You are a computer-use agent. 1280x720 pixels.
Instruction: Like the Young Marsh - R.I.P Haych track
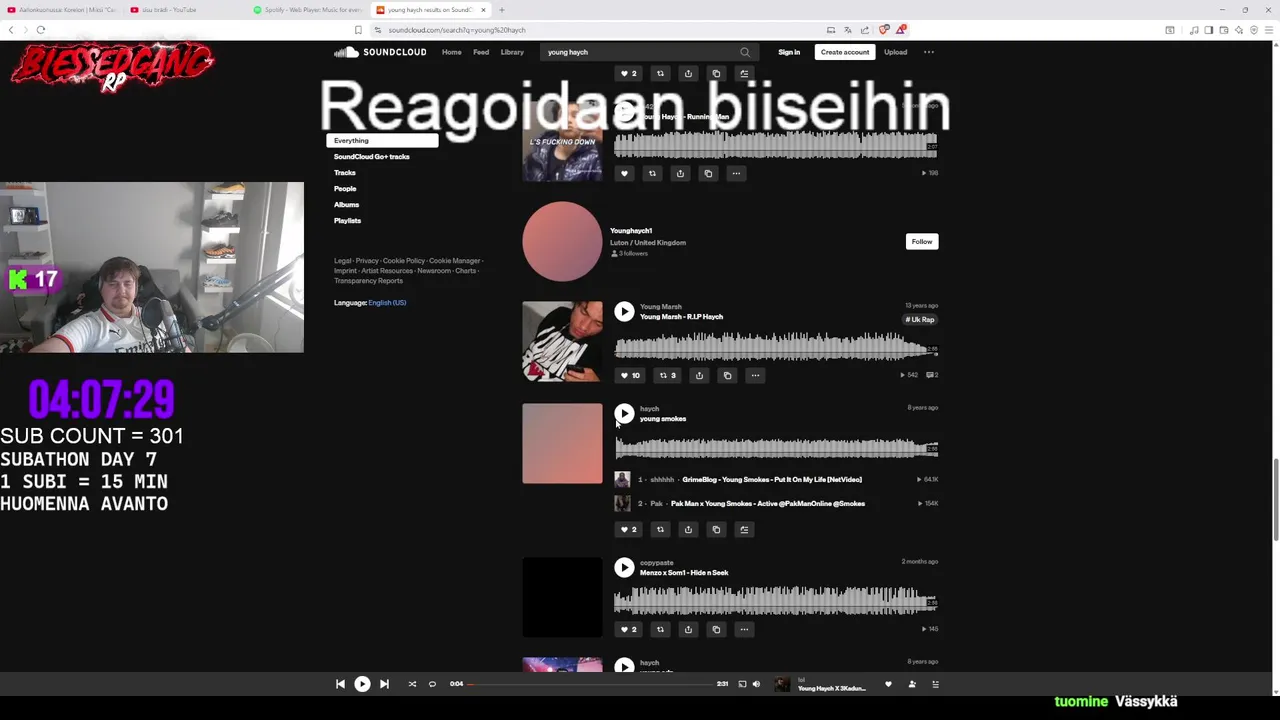click(x=630, y=375)
